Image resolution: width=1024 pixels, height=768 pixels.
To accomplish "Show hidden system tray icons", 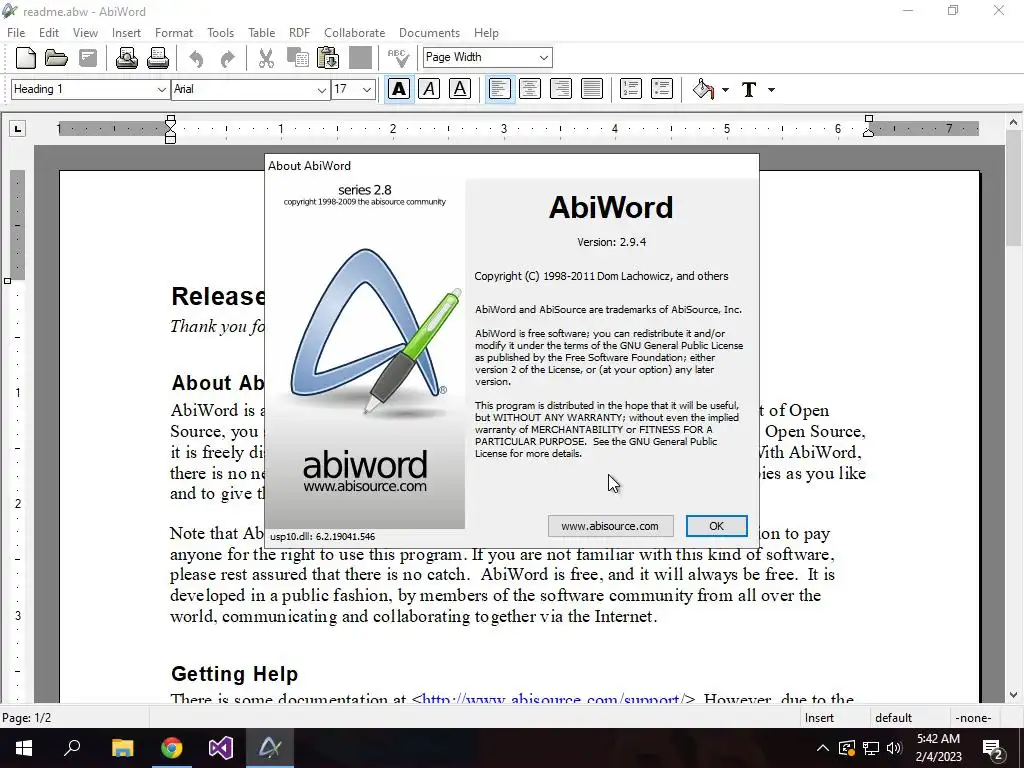I will point(823,748).
